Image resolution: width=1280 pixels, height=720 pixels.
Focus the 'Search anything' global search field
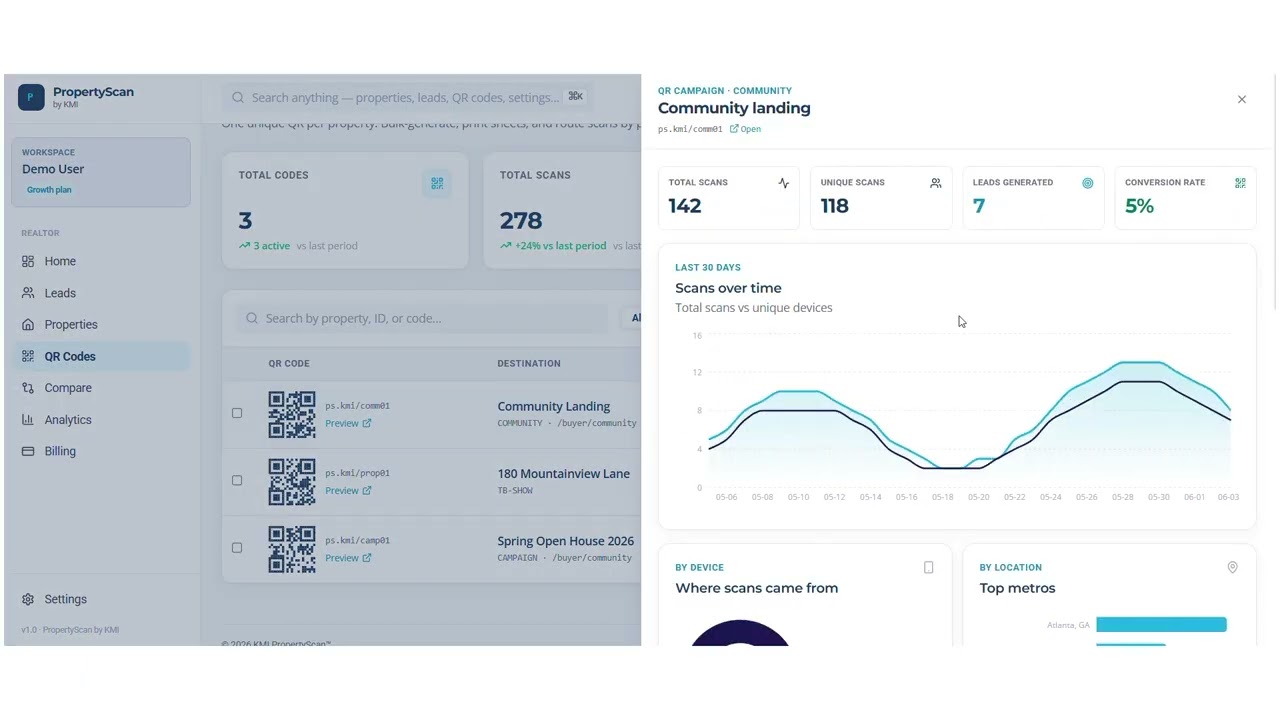(x=408, y=97)
